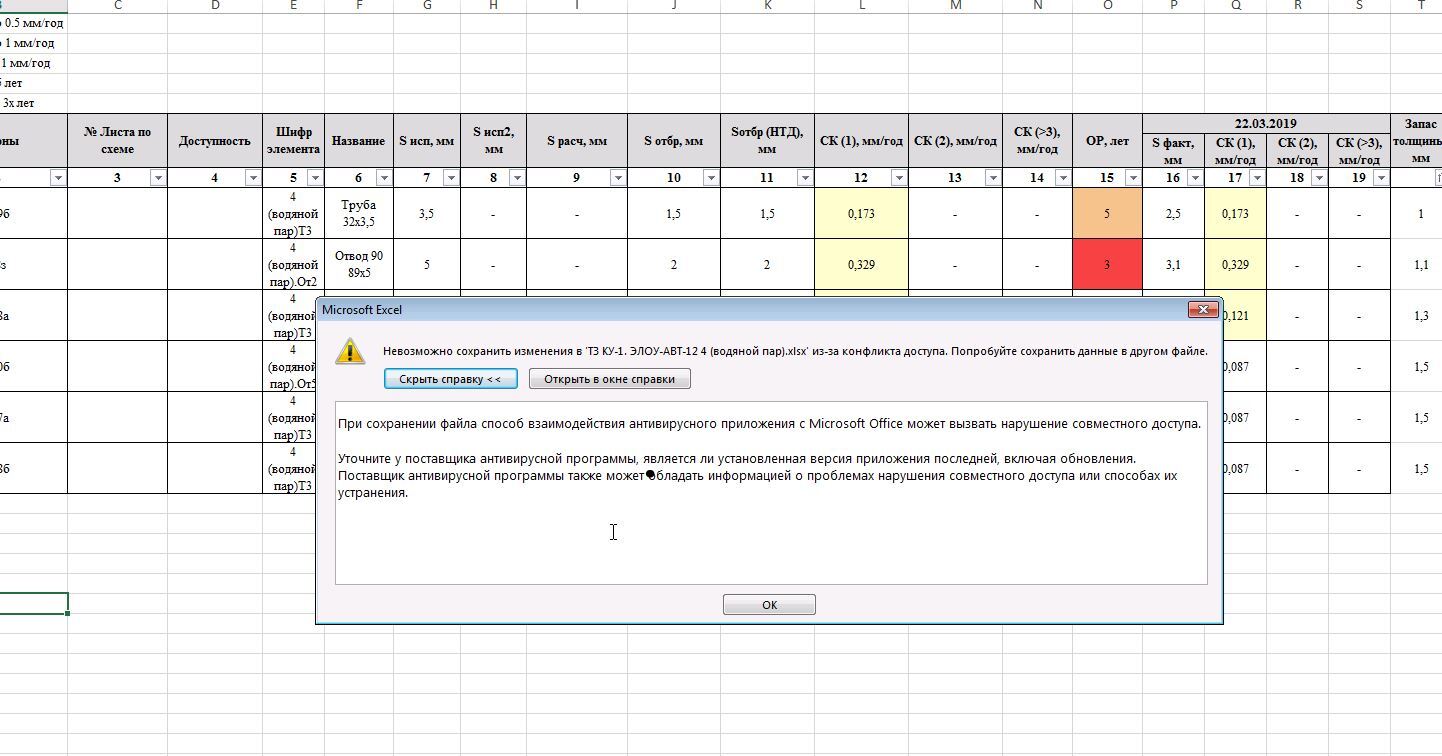Select column header L
1442x756 pixels.
click(861, 6)
